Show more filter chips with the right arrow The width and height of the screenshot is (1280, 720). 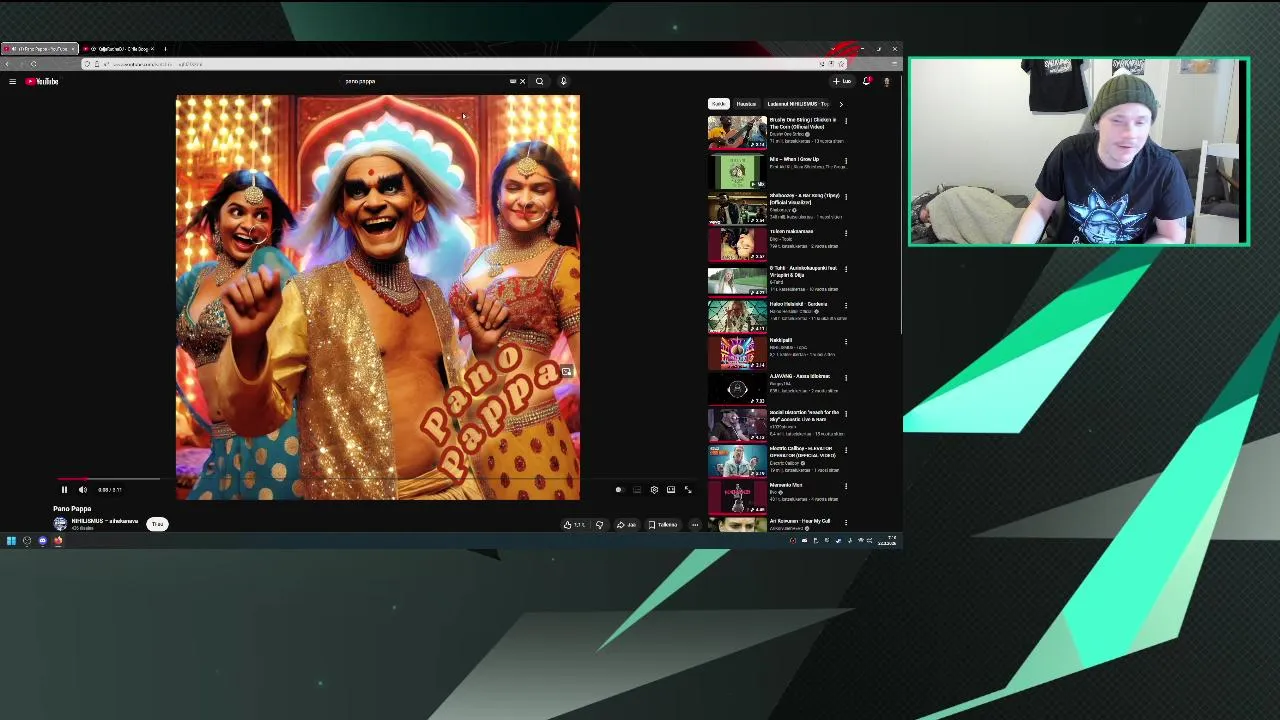click(x=840, y=104)
